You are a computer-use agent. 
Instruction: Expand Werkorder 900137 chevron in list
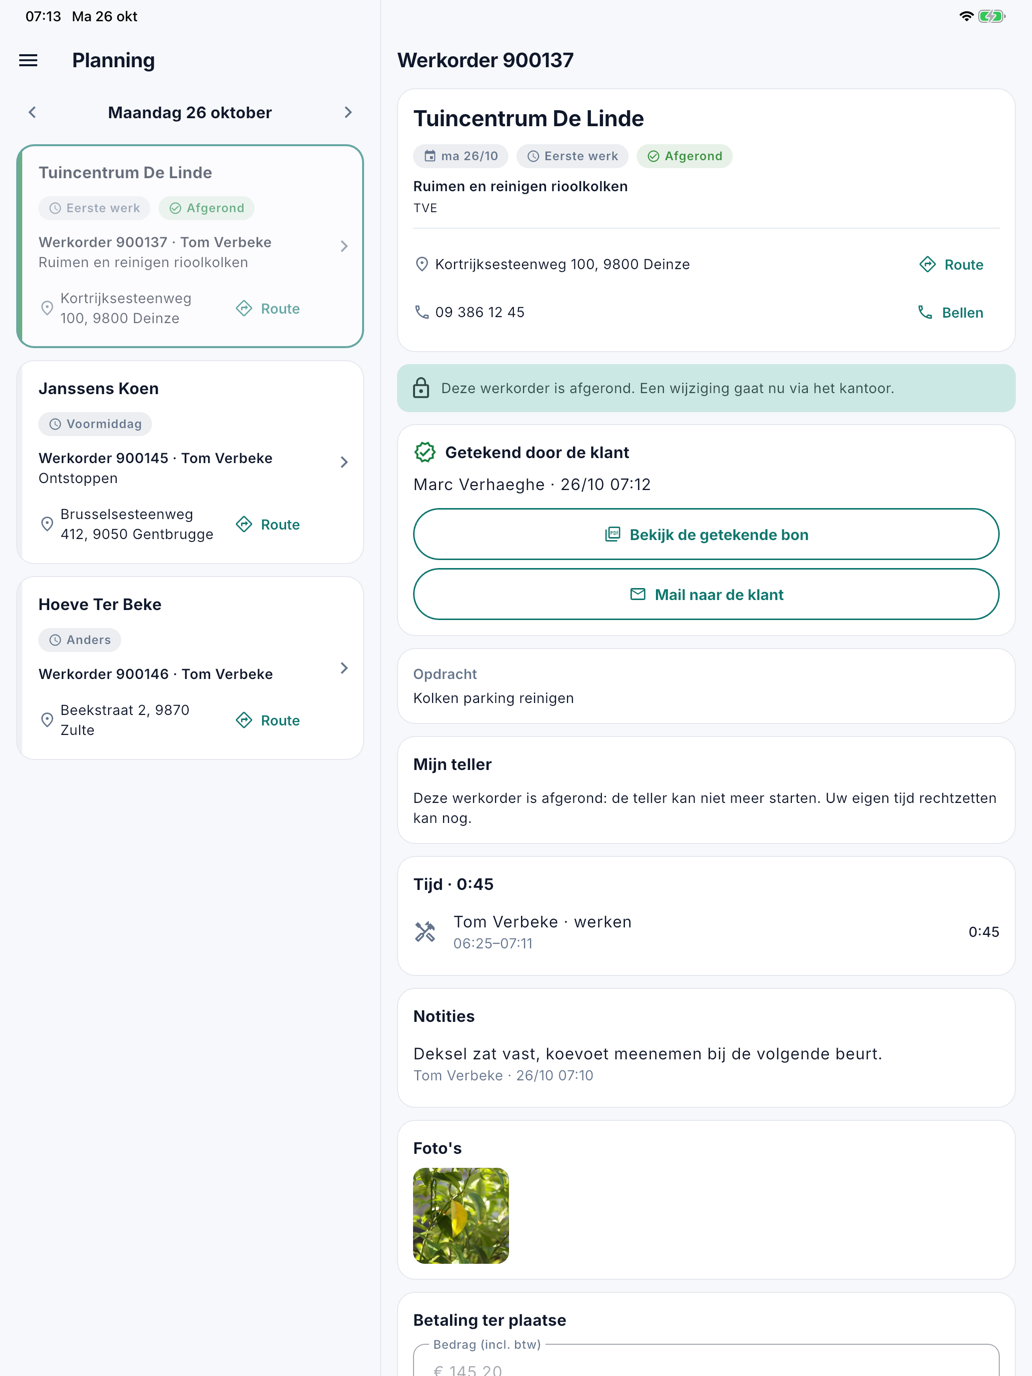click(x=344, y=246)
